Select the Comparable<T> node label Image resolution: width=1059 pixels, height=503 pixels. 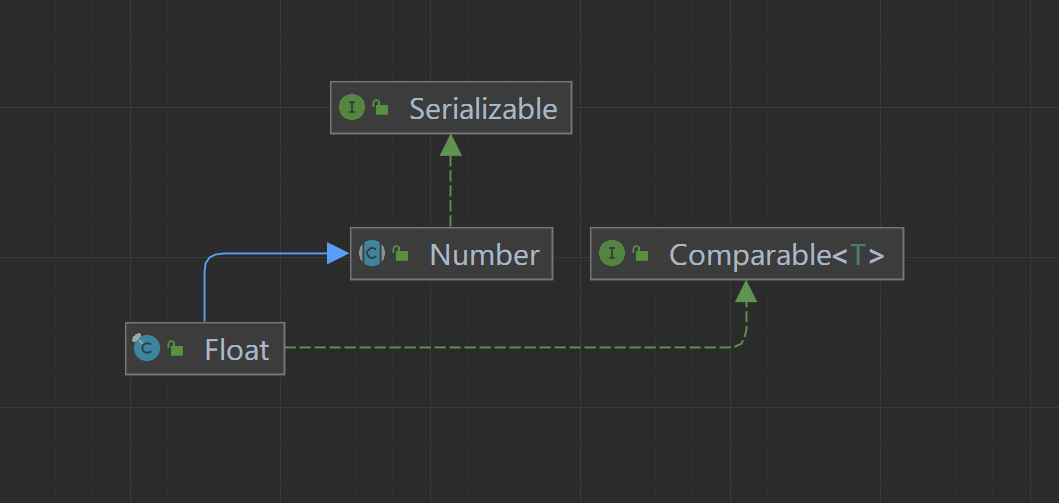(777, 254)
